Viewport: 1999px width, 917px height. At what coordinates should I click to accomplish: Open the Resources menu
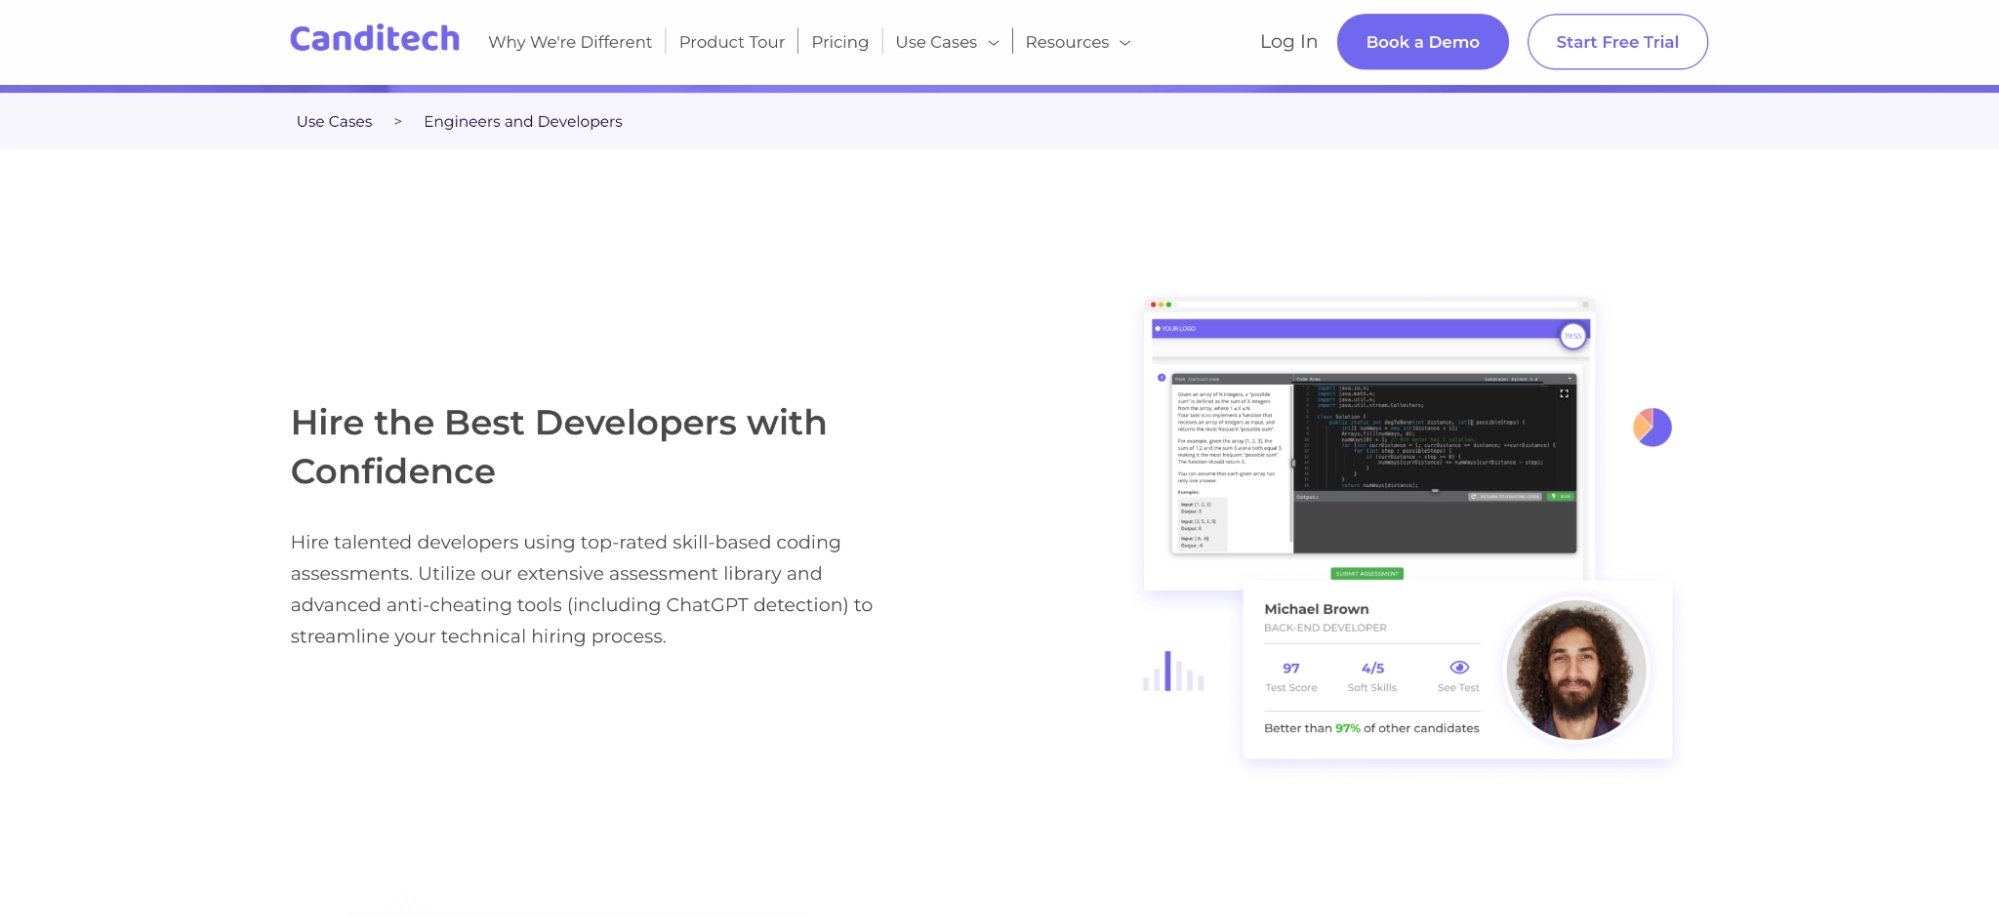click(1078, 42)
